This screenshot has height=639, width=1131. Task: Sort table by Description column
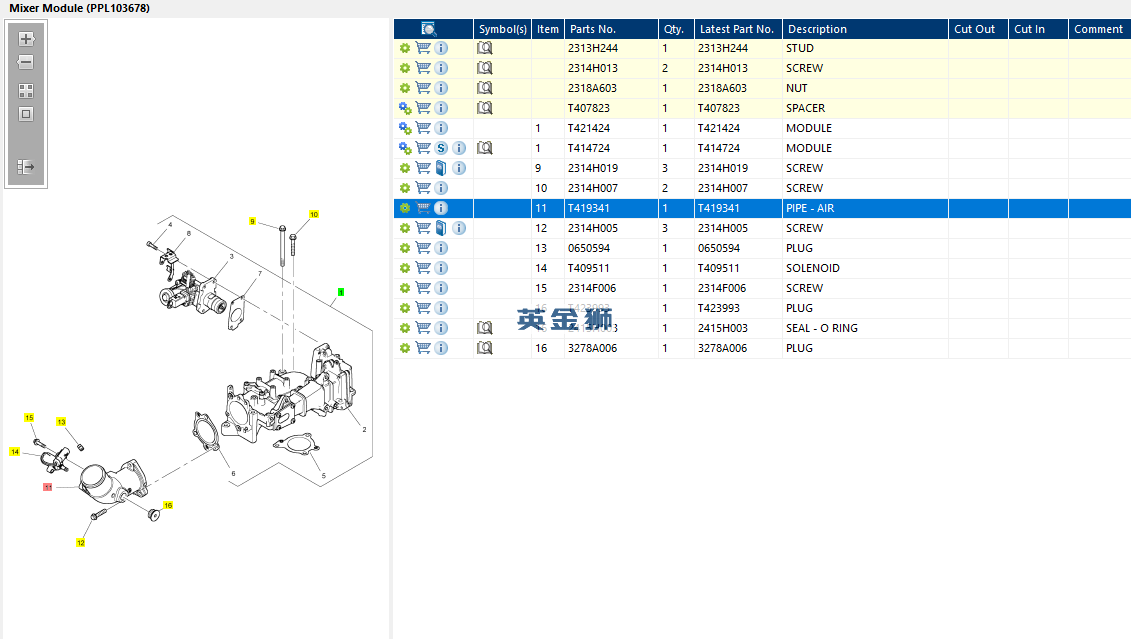pos(865,29)
